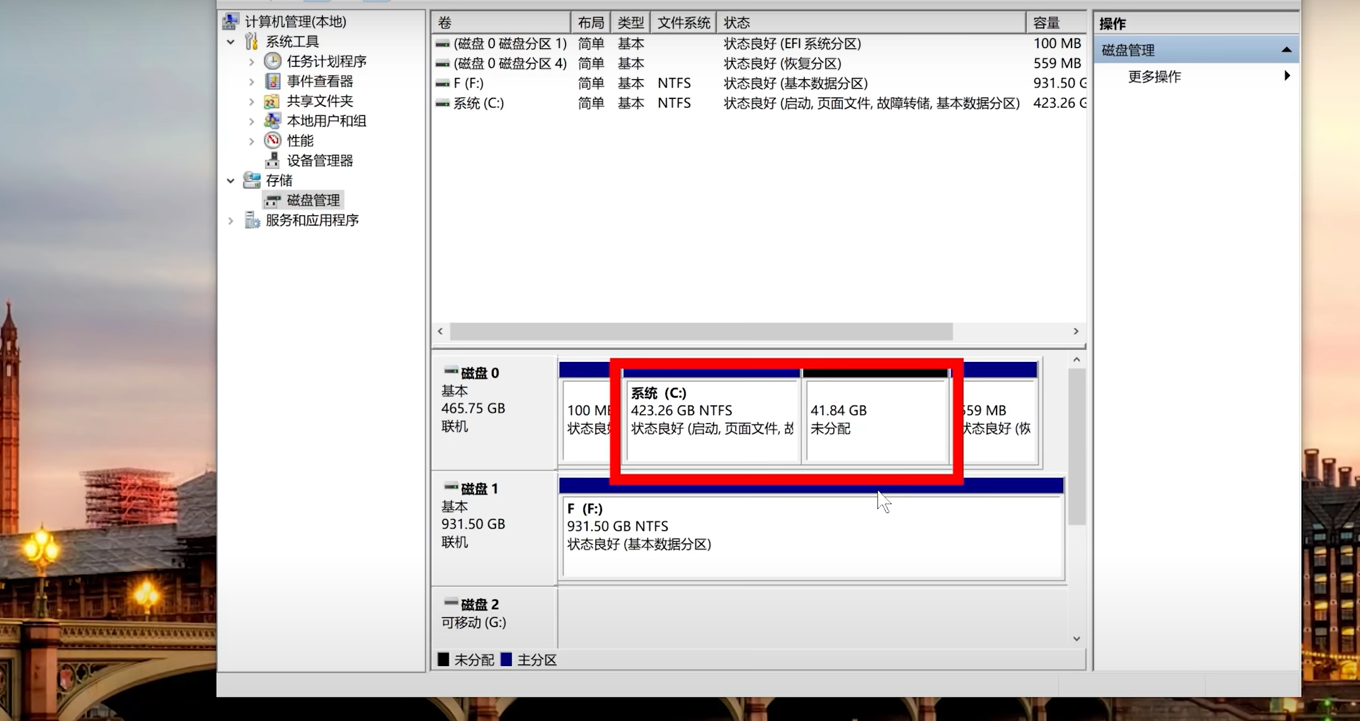The height and width of the screenshot is (721, 1360).
Task: Sort by the 类型 column header
Action: pyautogui.click(x=630, y=22)
